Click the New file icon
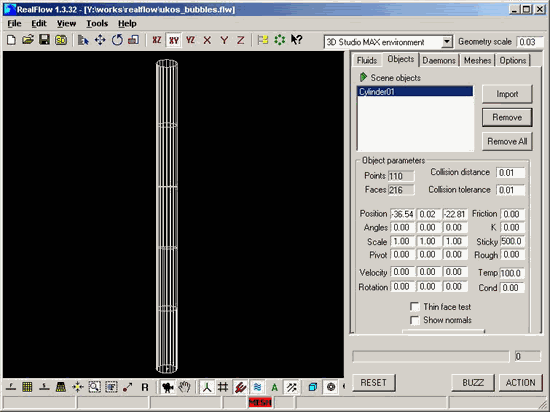The height and width of the screenshot is (412, 550). (12, 40)
